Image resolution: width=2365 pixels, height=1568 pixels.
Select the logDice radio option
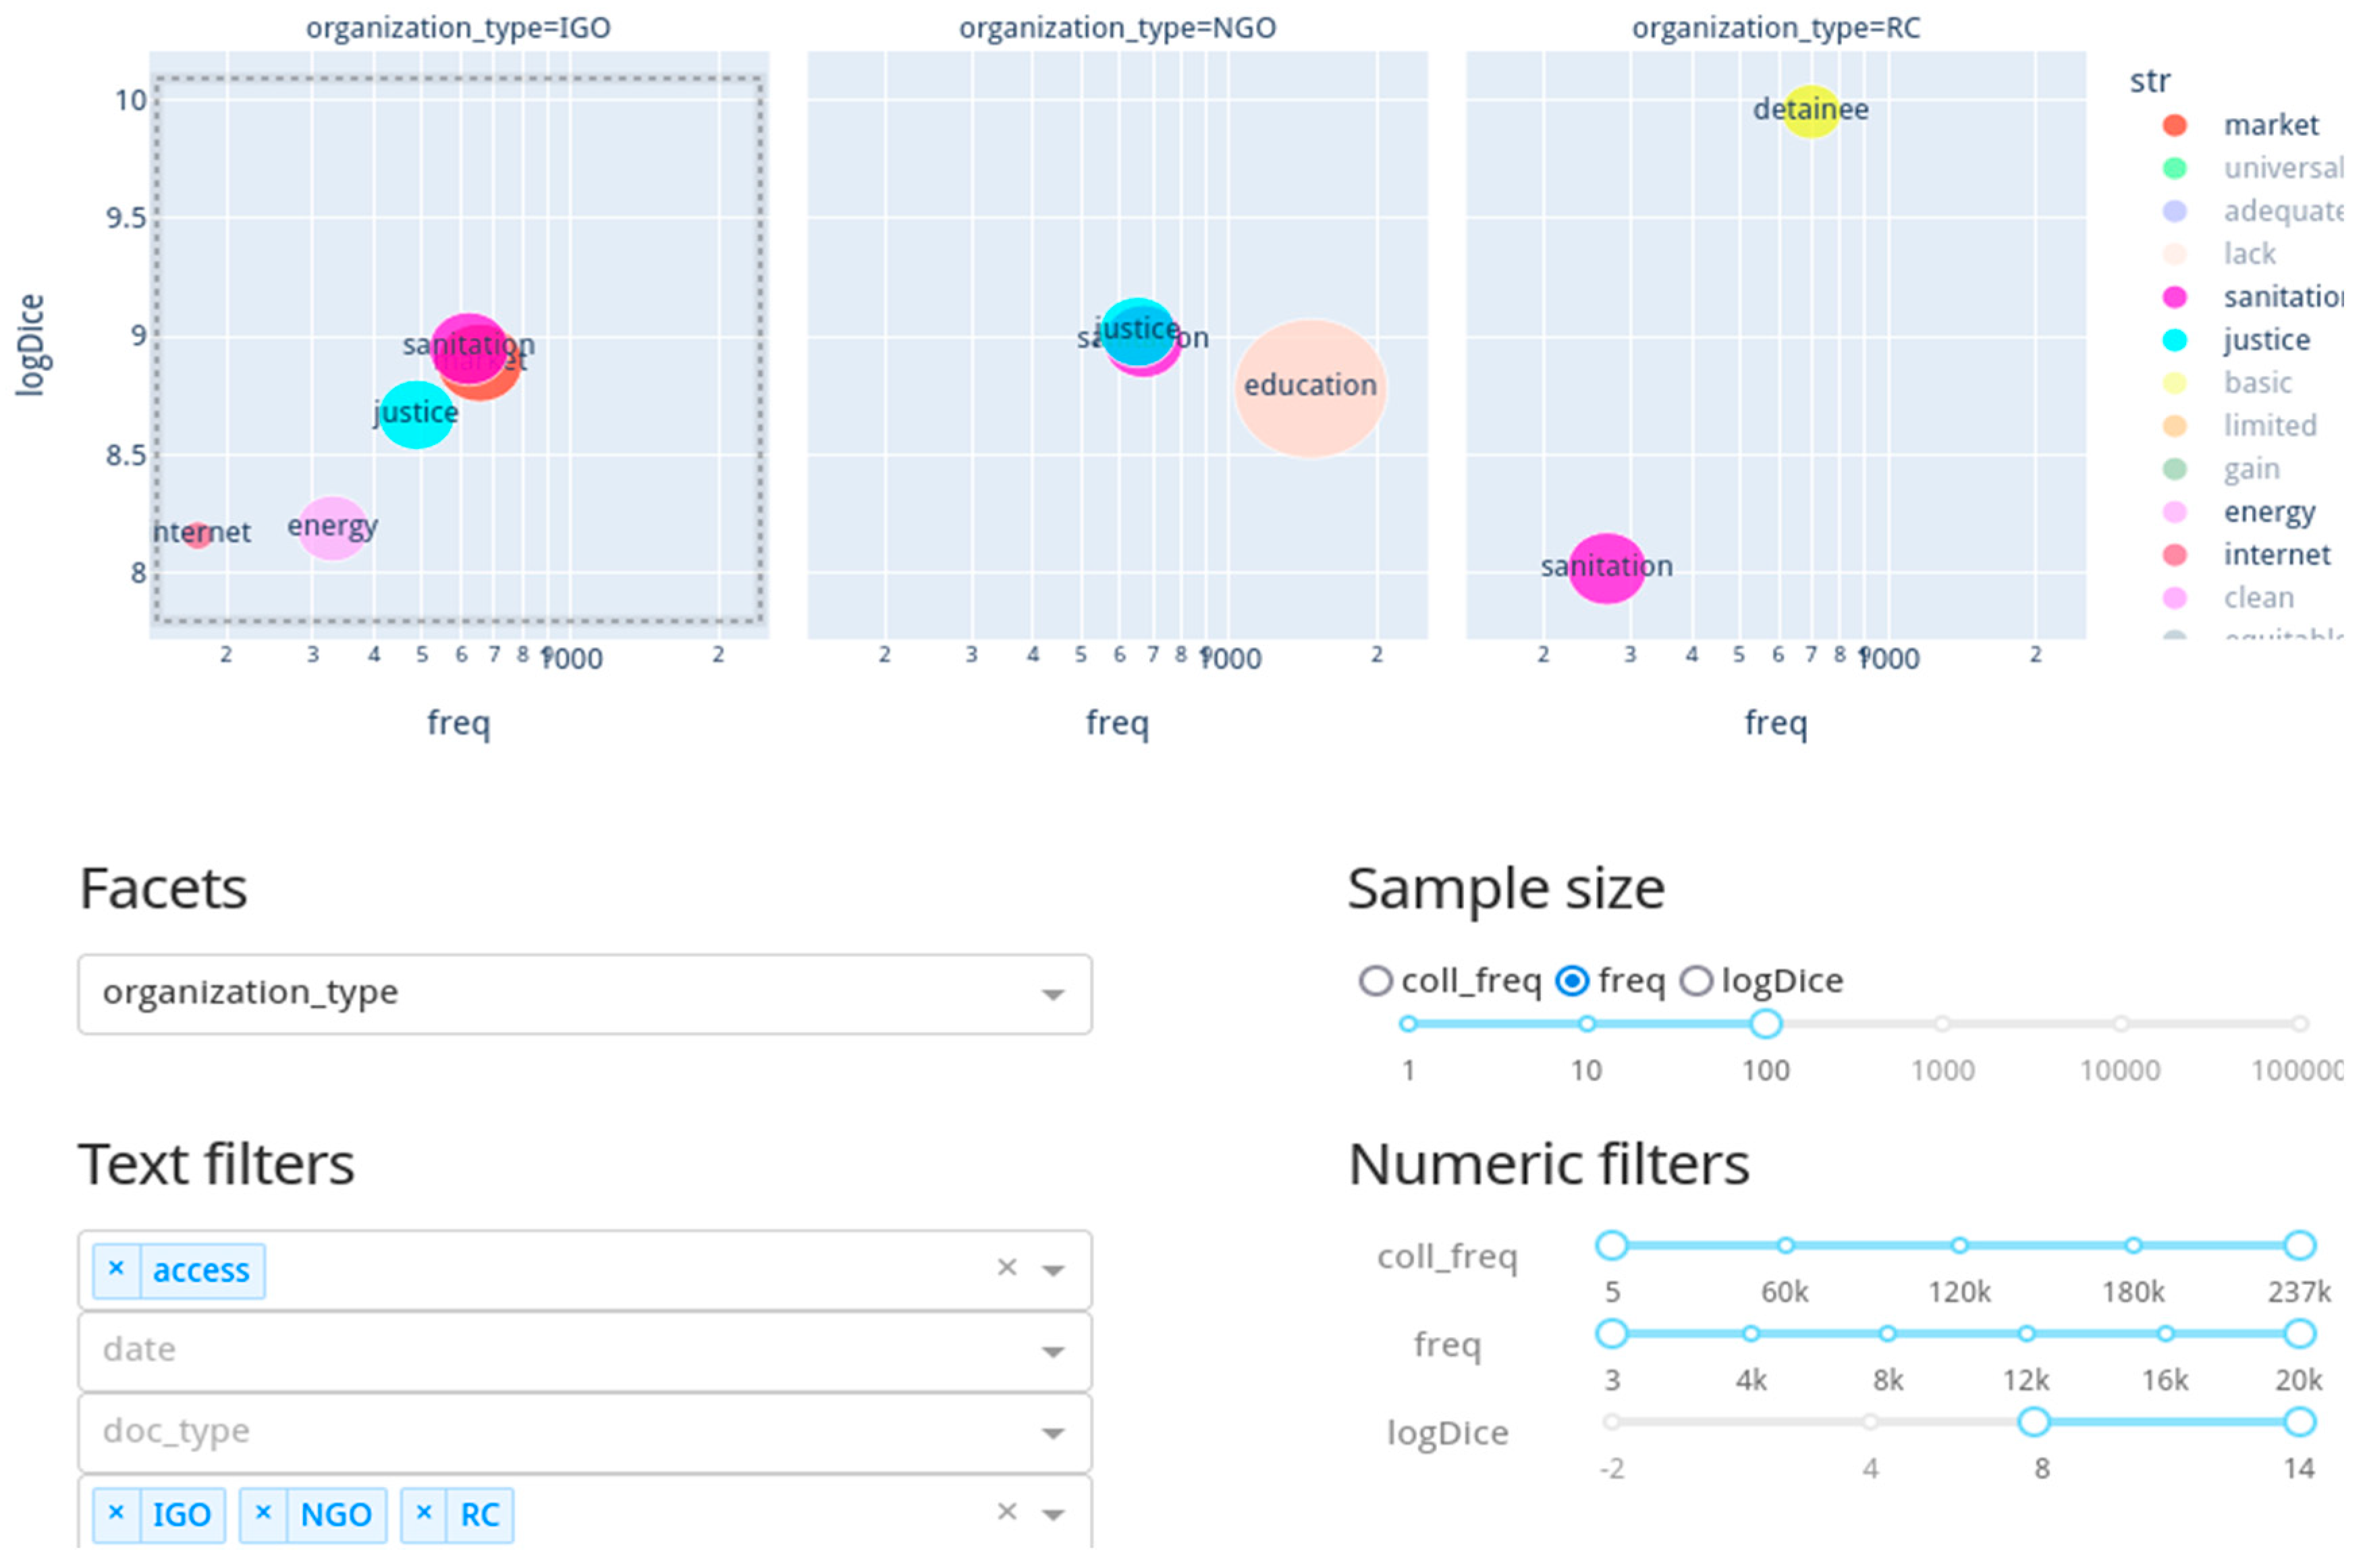[x=1696, y=981]
